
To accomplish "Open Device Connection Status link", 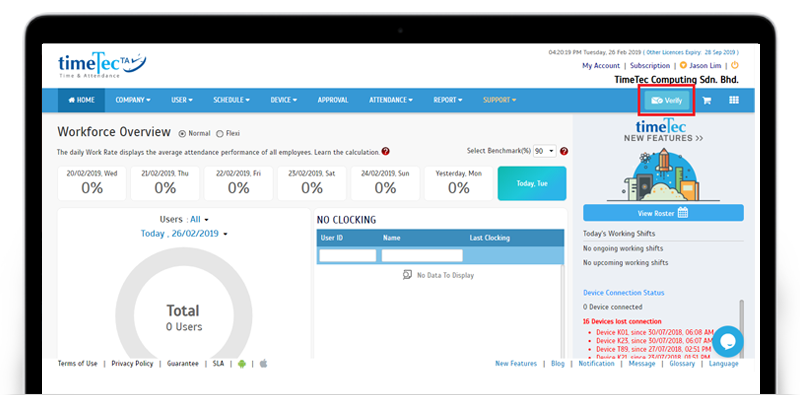I will click(x=623, y=293).
